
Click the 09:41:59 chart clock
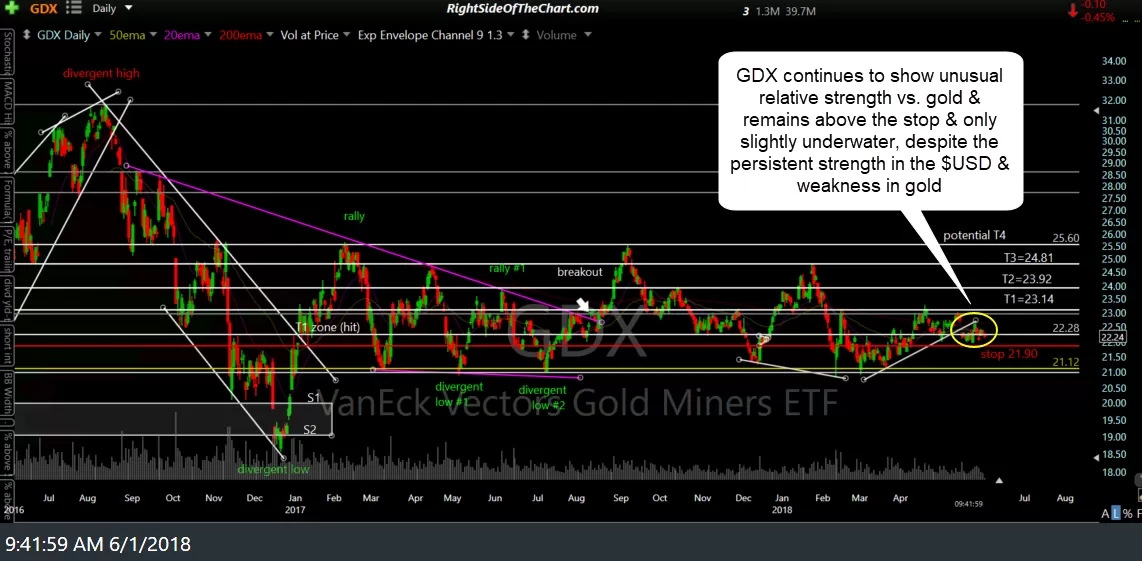click(969, 504)
